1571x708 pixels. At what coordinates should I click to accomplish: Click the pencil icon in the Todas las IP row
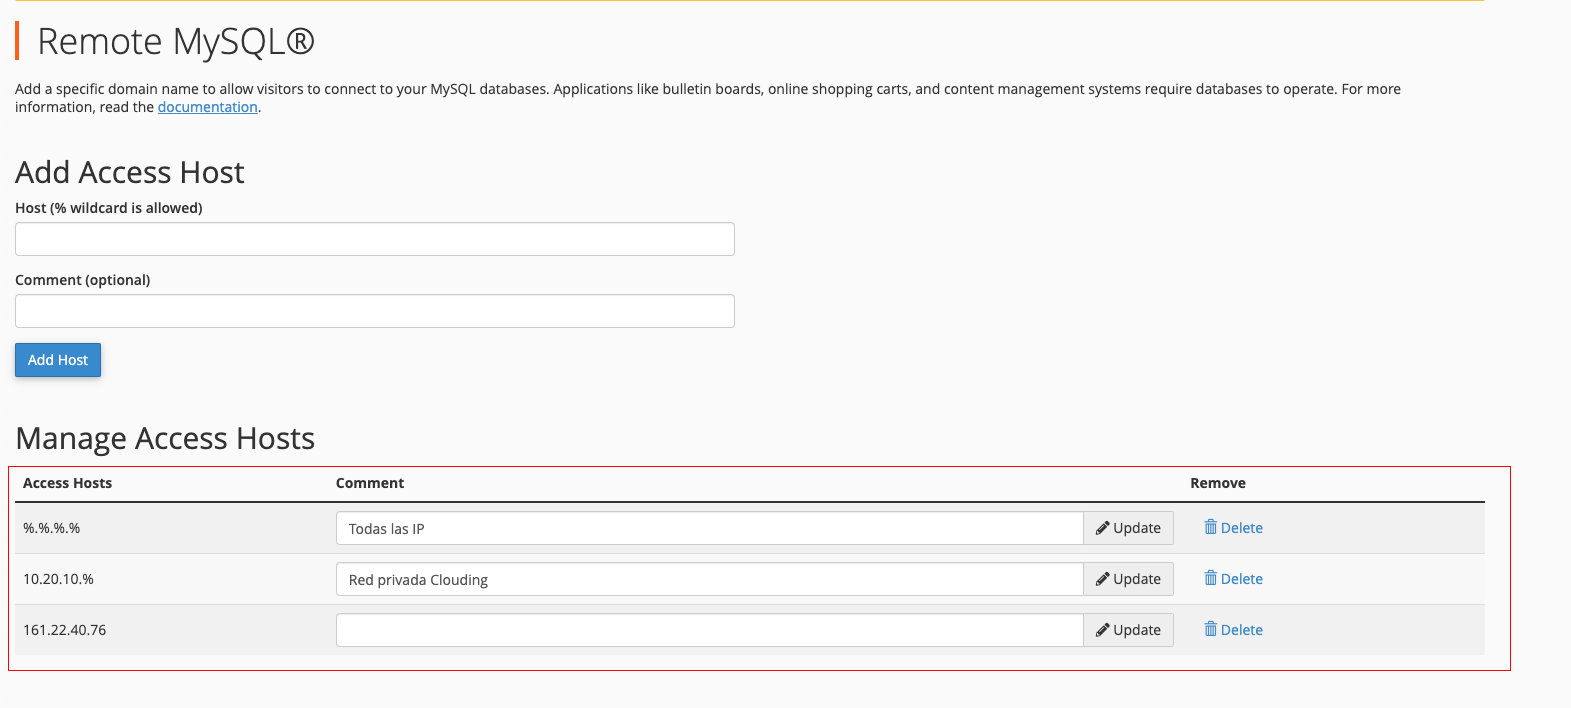tap(1102, 528)
